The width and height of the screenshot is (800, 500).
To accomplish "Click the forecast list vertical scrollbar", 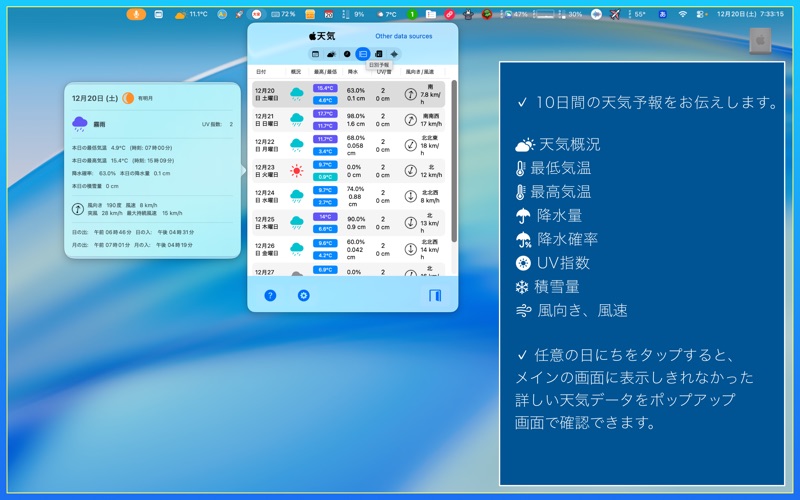I will click(454, 161).
